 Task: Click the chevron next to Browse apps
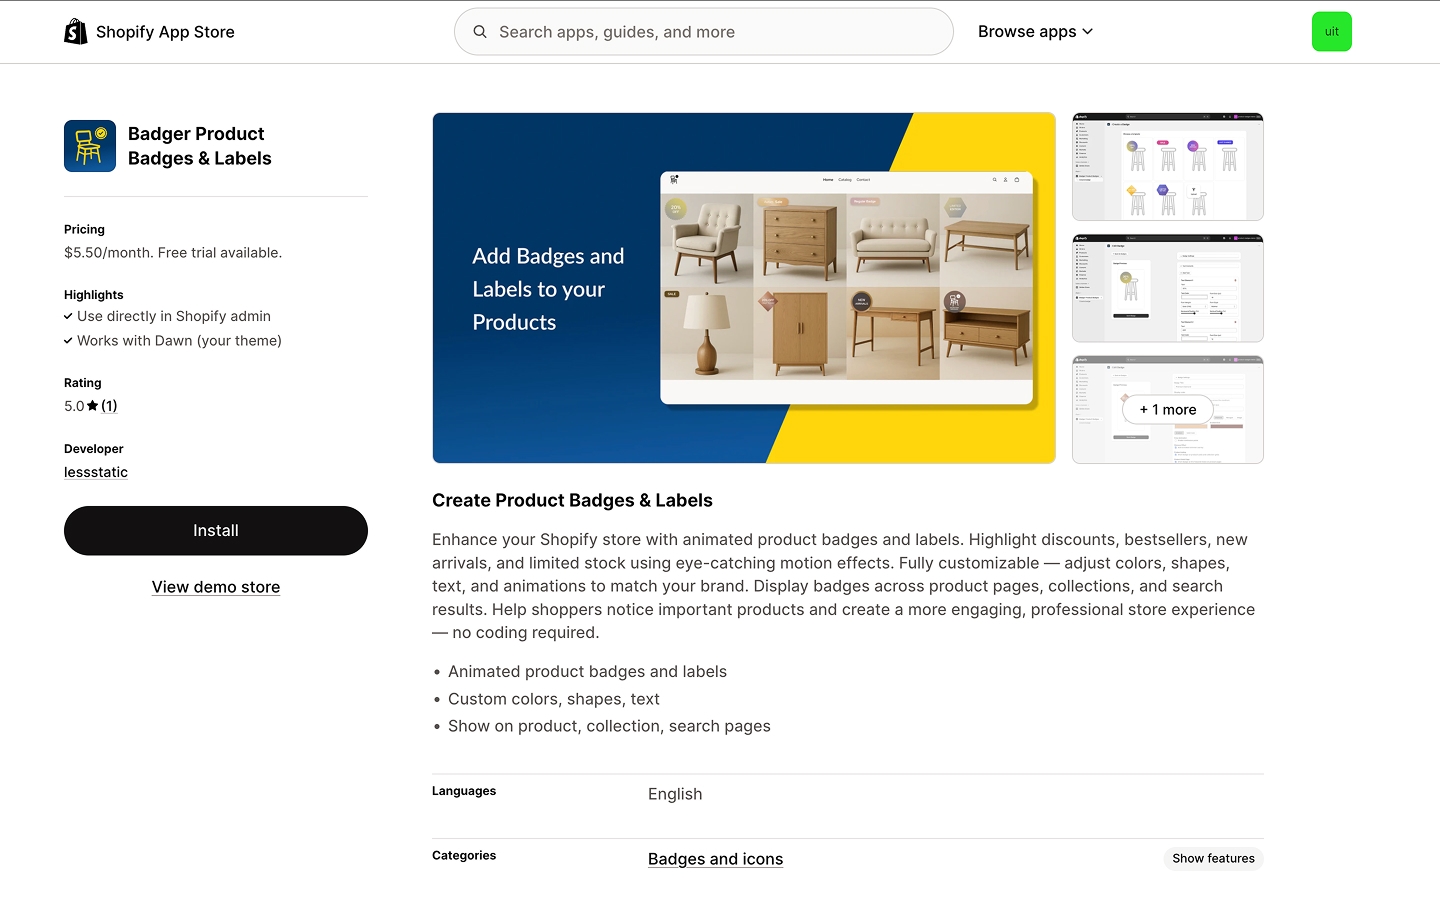[1086, 31]
